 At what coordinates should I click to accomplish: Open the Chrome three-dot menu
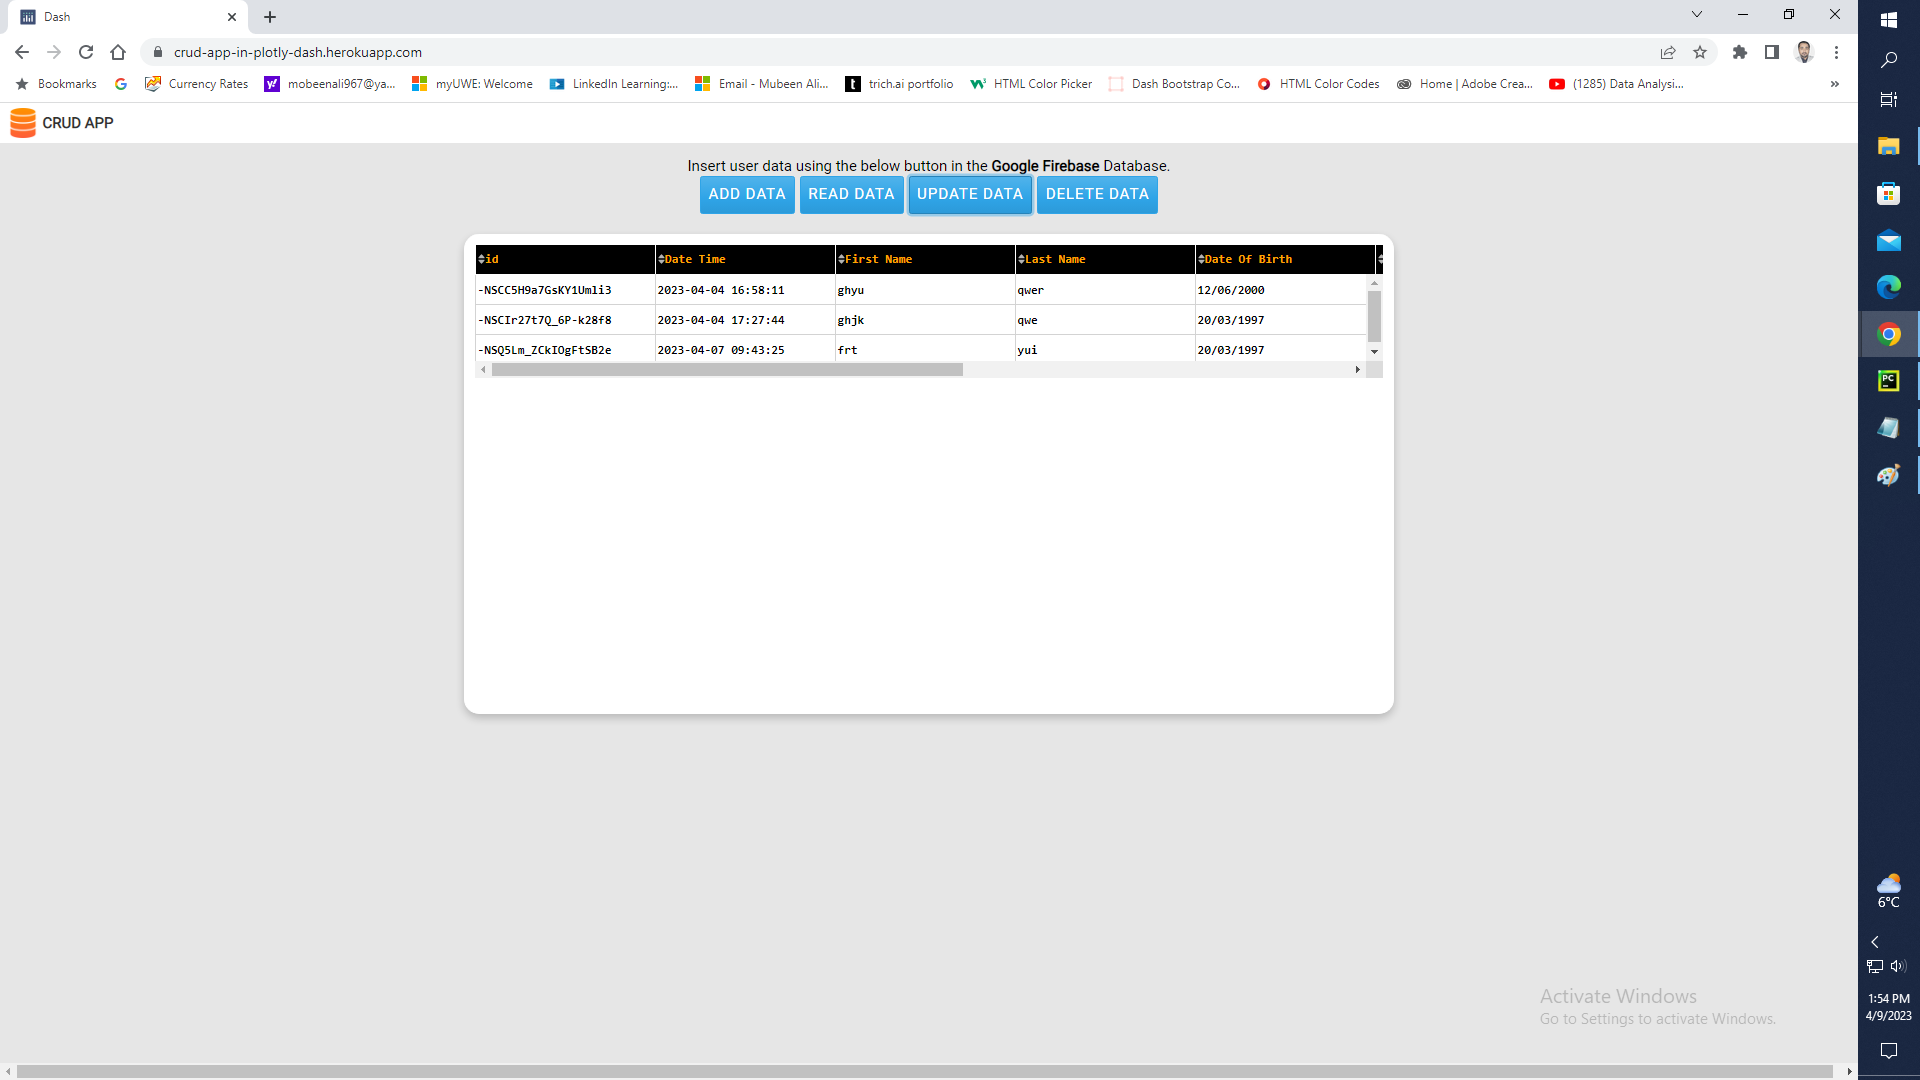coord(1836,52)
